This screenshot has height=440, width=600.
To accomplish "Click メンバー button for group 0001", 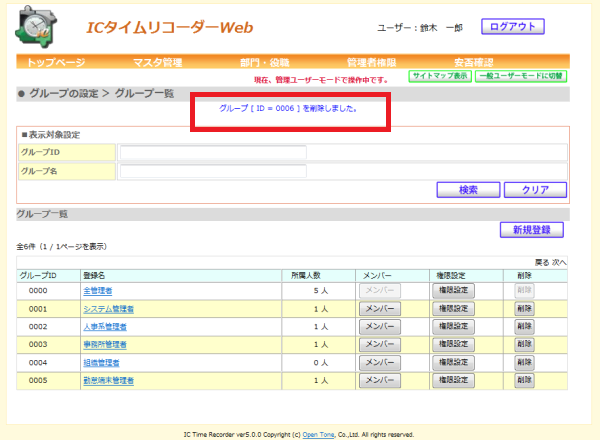I will [x=380, y=309].
